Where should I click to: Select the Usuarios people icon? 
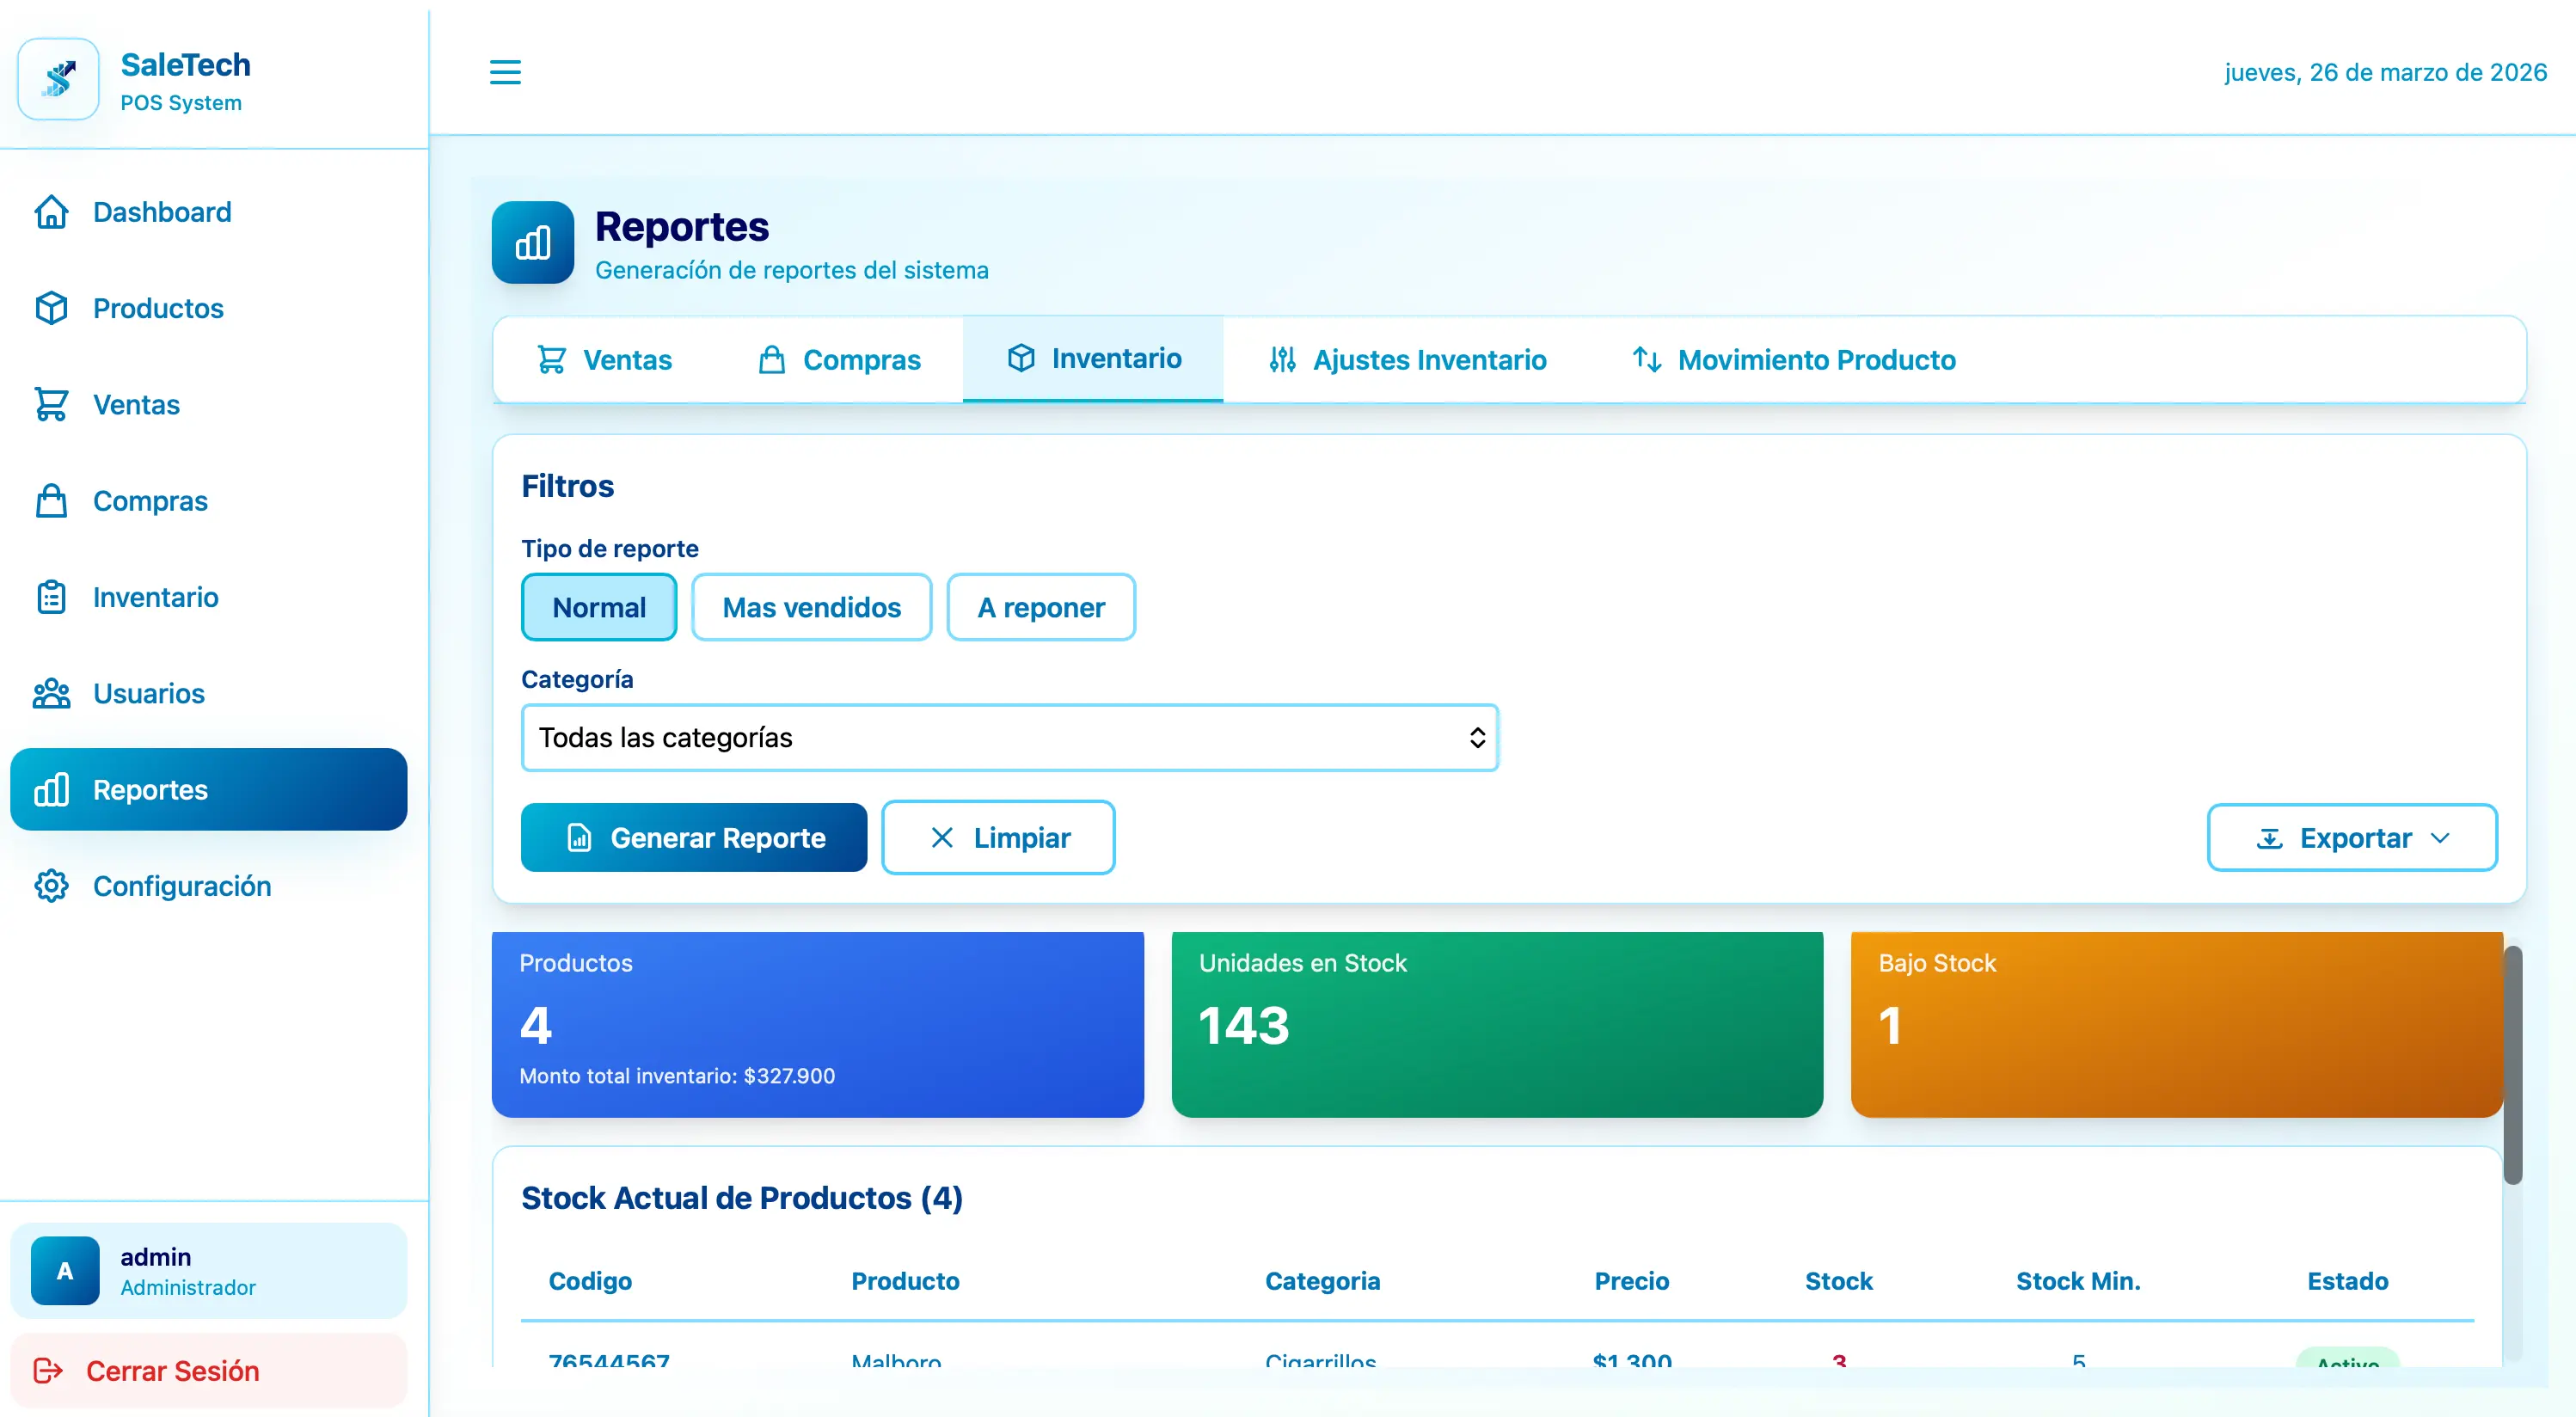coord(51,693)
